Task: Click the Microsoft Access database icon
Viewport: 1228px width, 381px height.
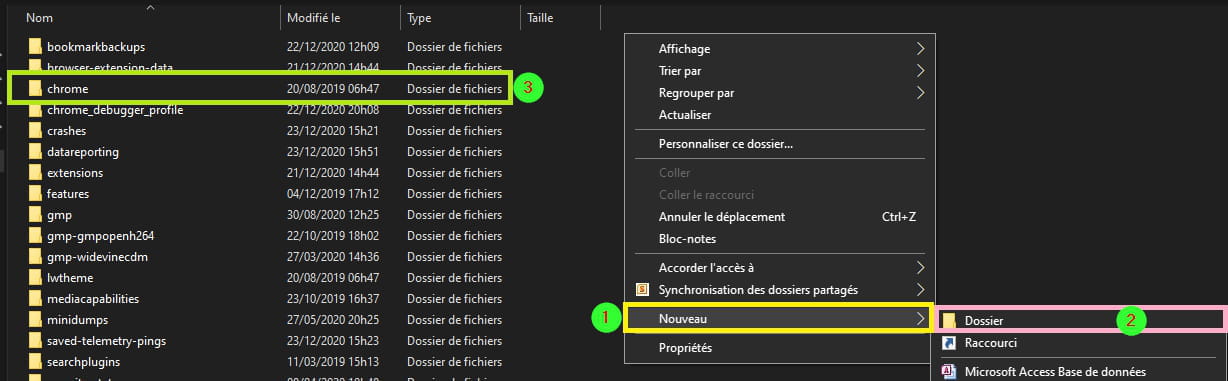Action: coord(949,372)
